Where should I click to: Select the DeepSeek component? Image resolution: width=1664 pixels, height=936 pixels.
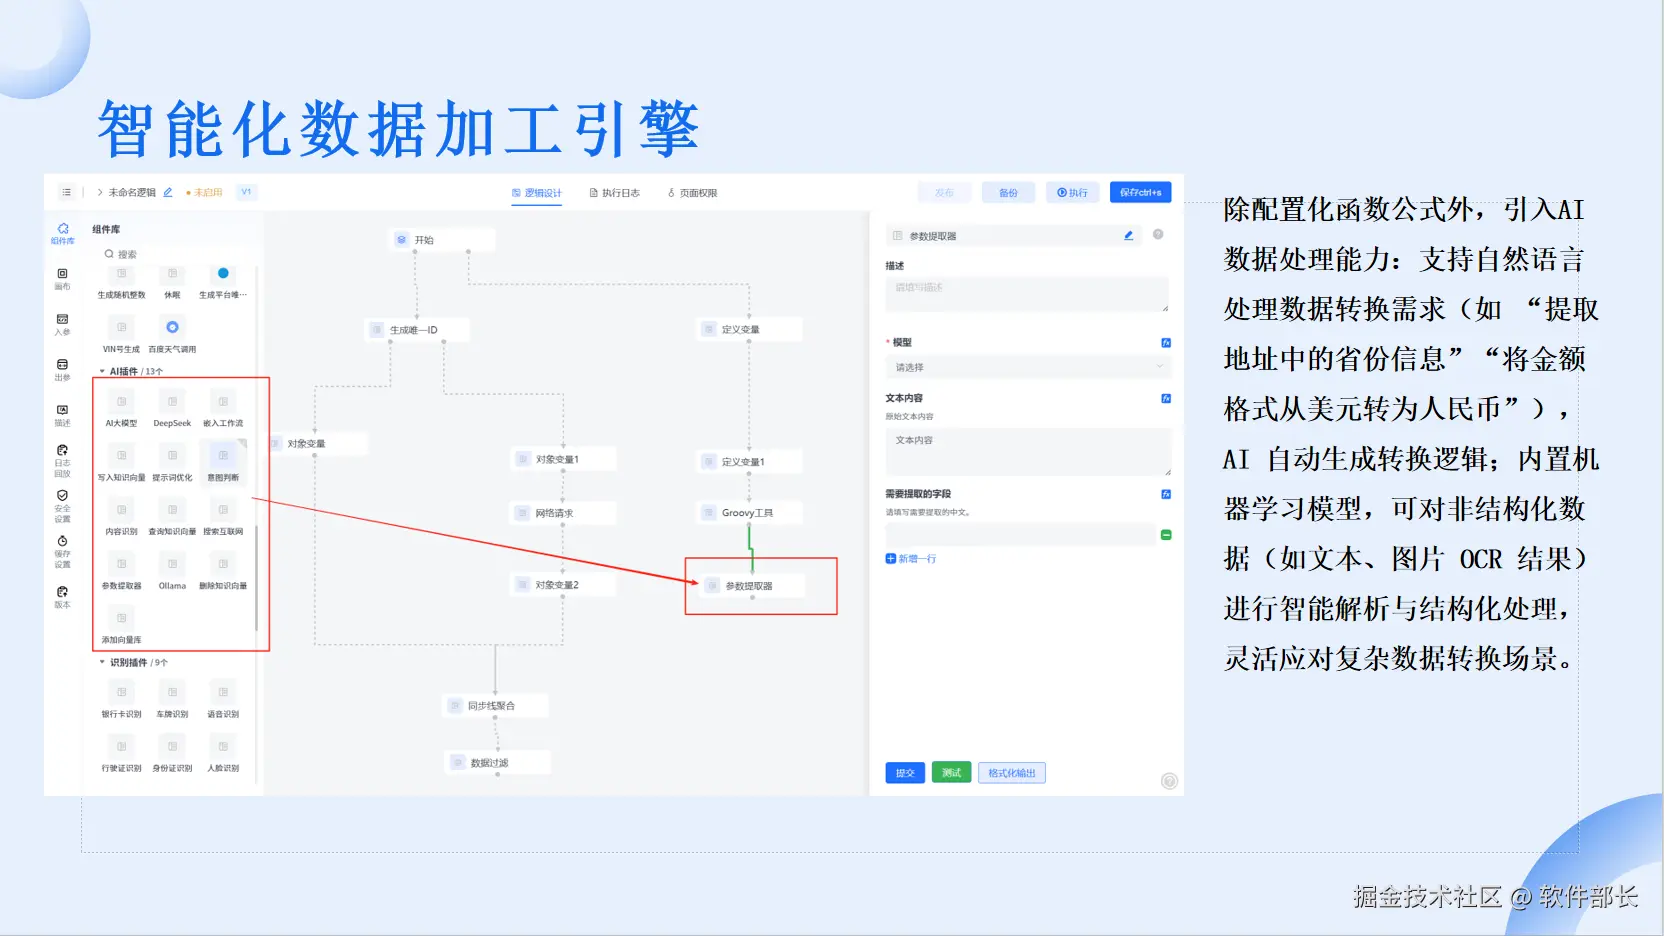point(172,409)
